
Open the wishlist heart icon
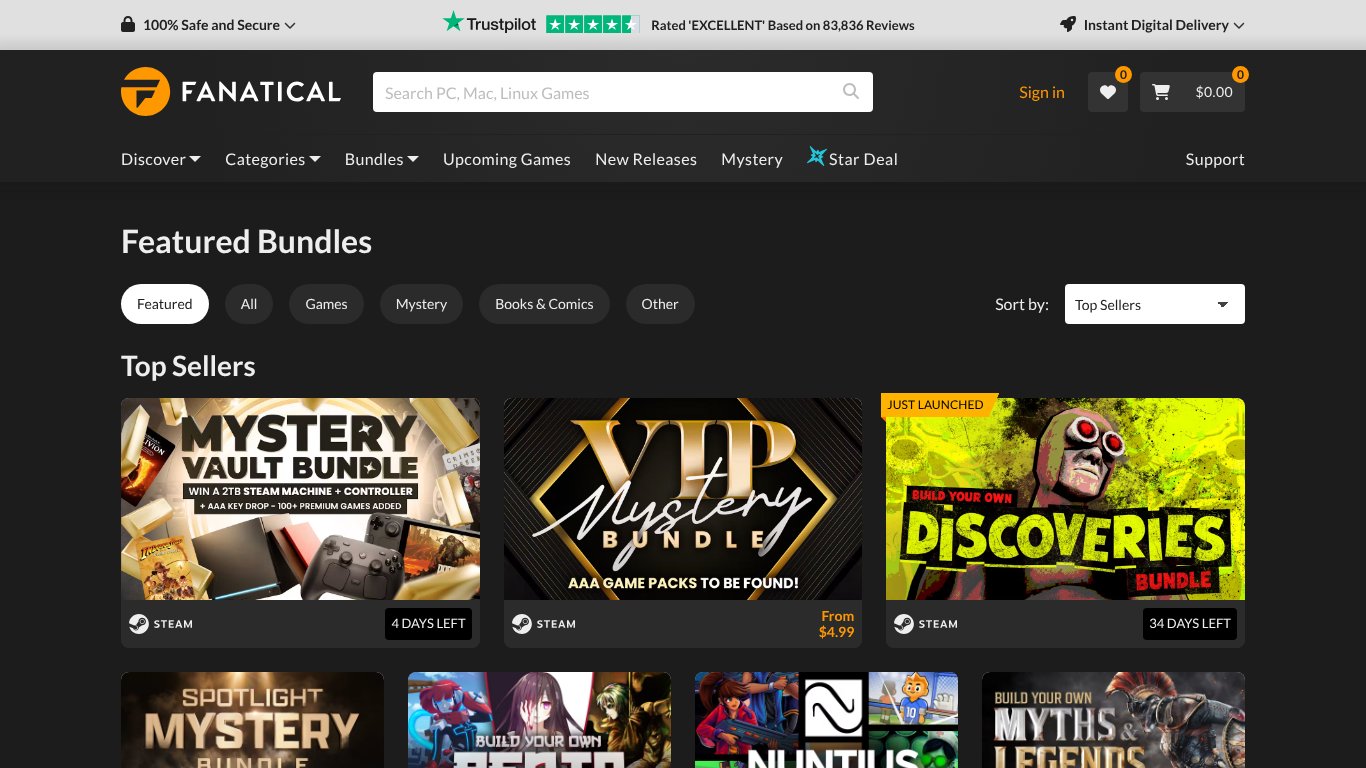coord(1108,92)
